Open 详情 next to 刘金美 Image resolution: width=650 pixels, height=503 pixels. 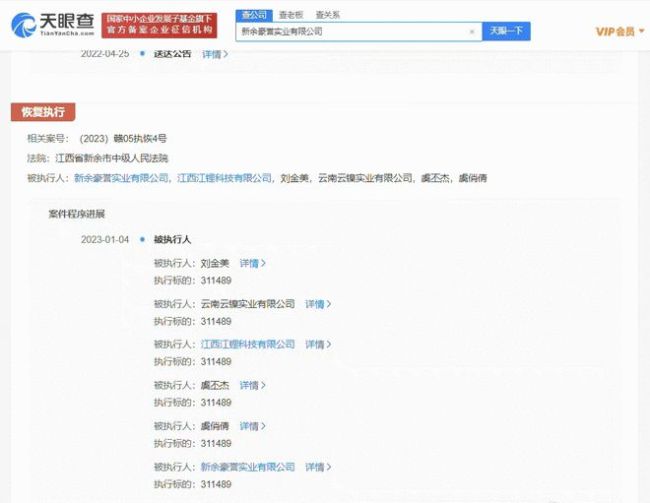click(252, 263)
